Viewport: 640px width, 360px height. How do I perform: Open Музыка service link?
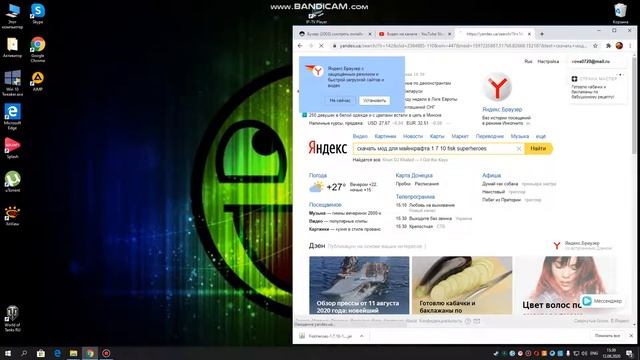(x=520, y=136)
